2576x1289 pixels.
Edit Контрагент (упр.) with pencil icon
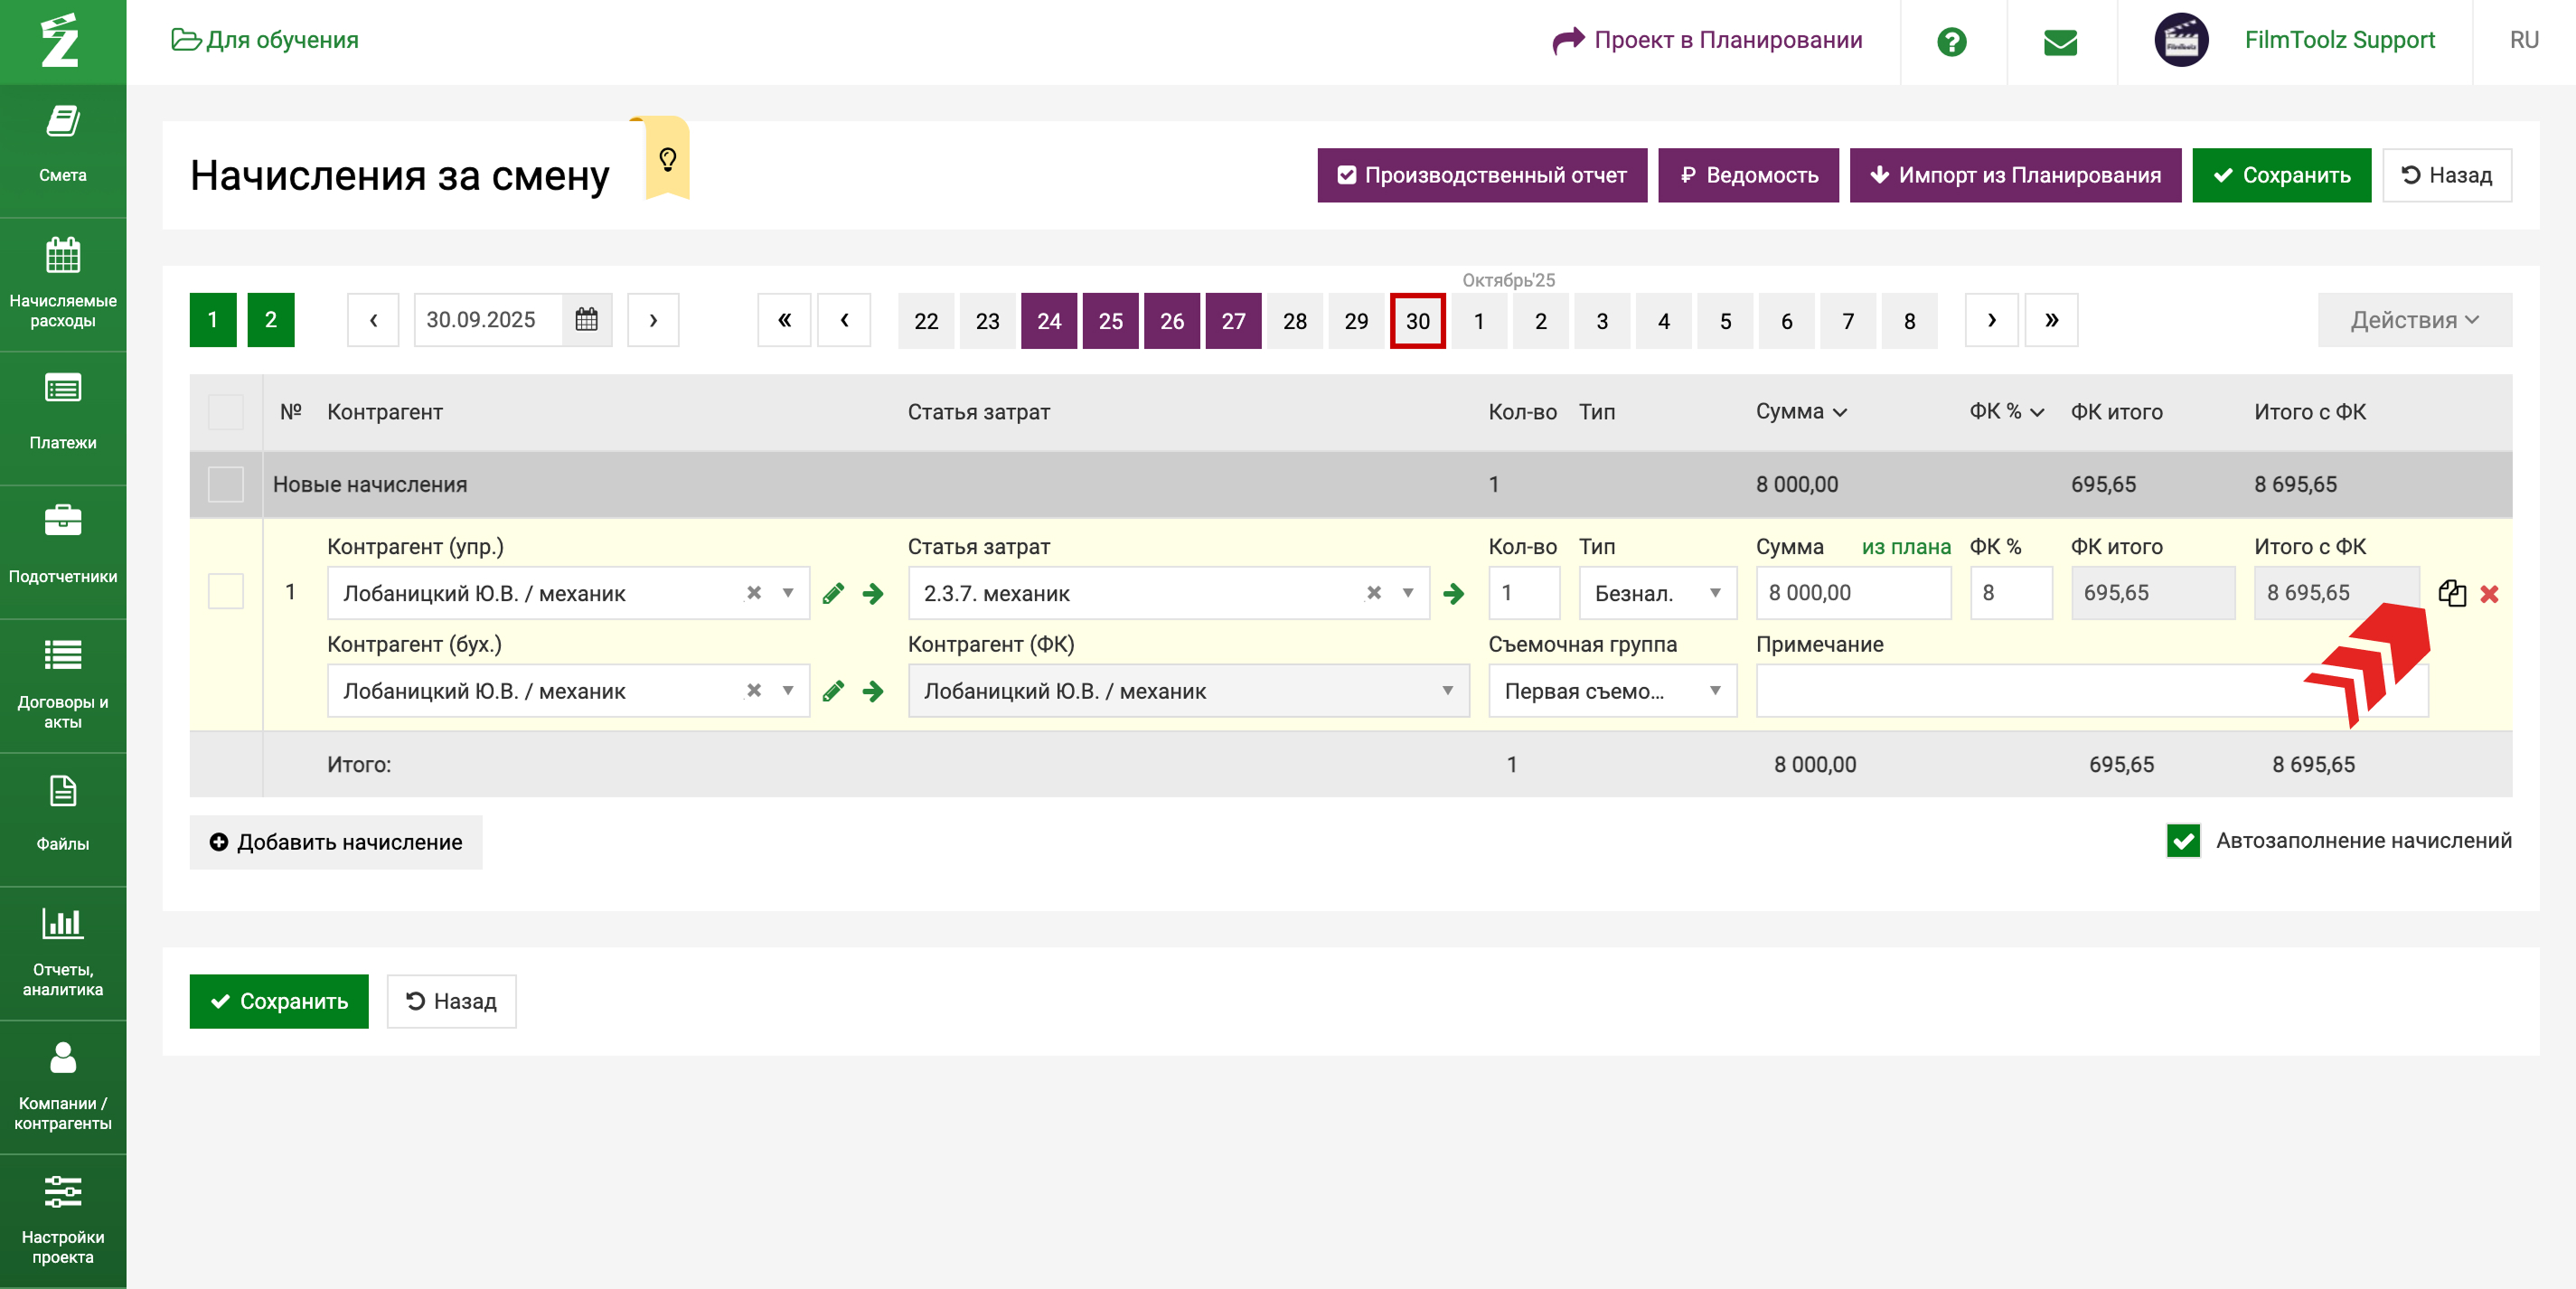point(833,594)
